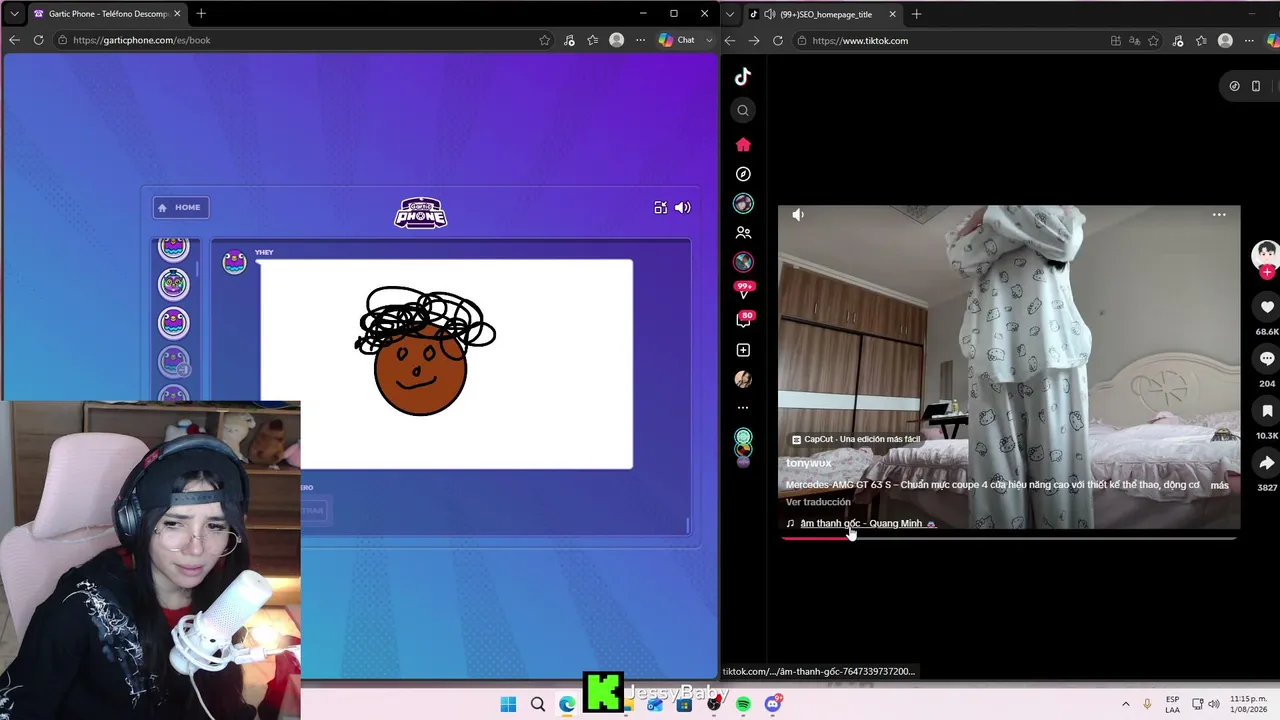Open Copilot Chat in Gartic browser window
The width and height of the screenshot is (1280, 720).
coord(677,40)
